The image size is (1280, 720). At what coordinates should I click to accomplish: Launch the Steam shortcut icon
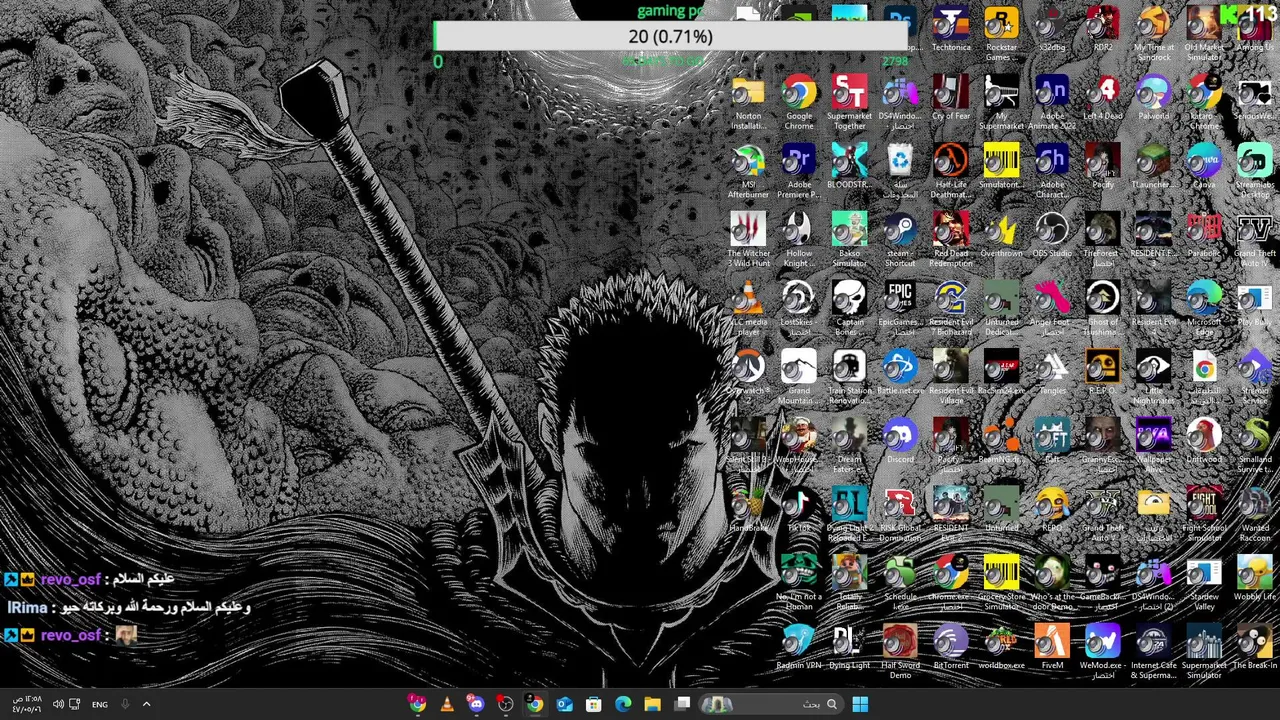click(x=900, y=240)
